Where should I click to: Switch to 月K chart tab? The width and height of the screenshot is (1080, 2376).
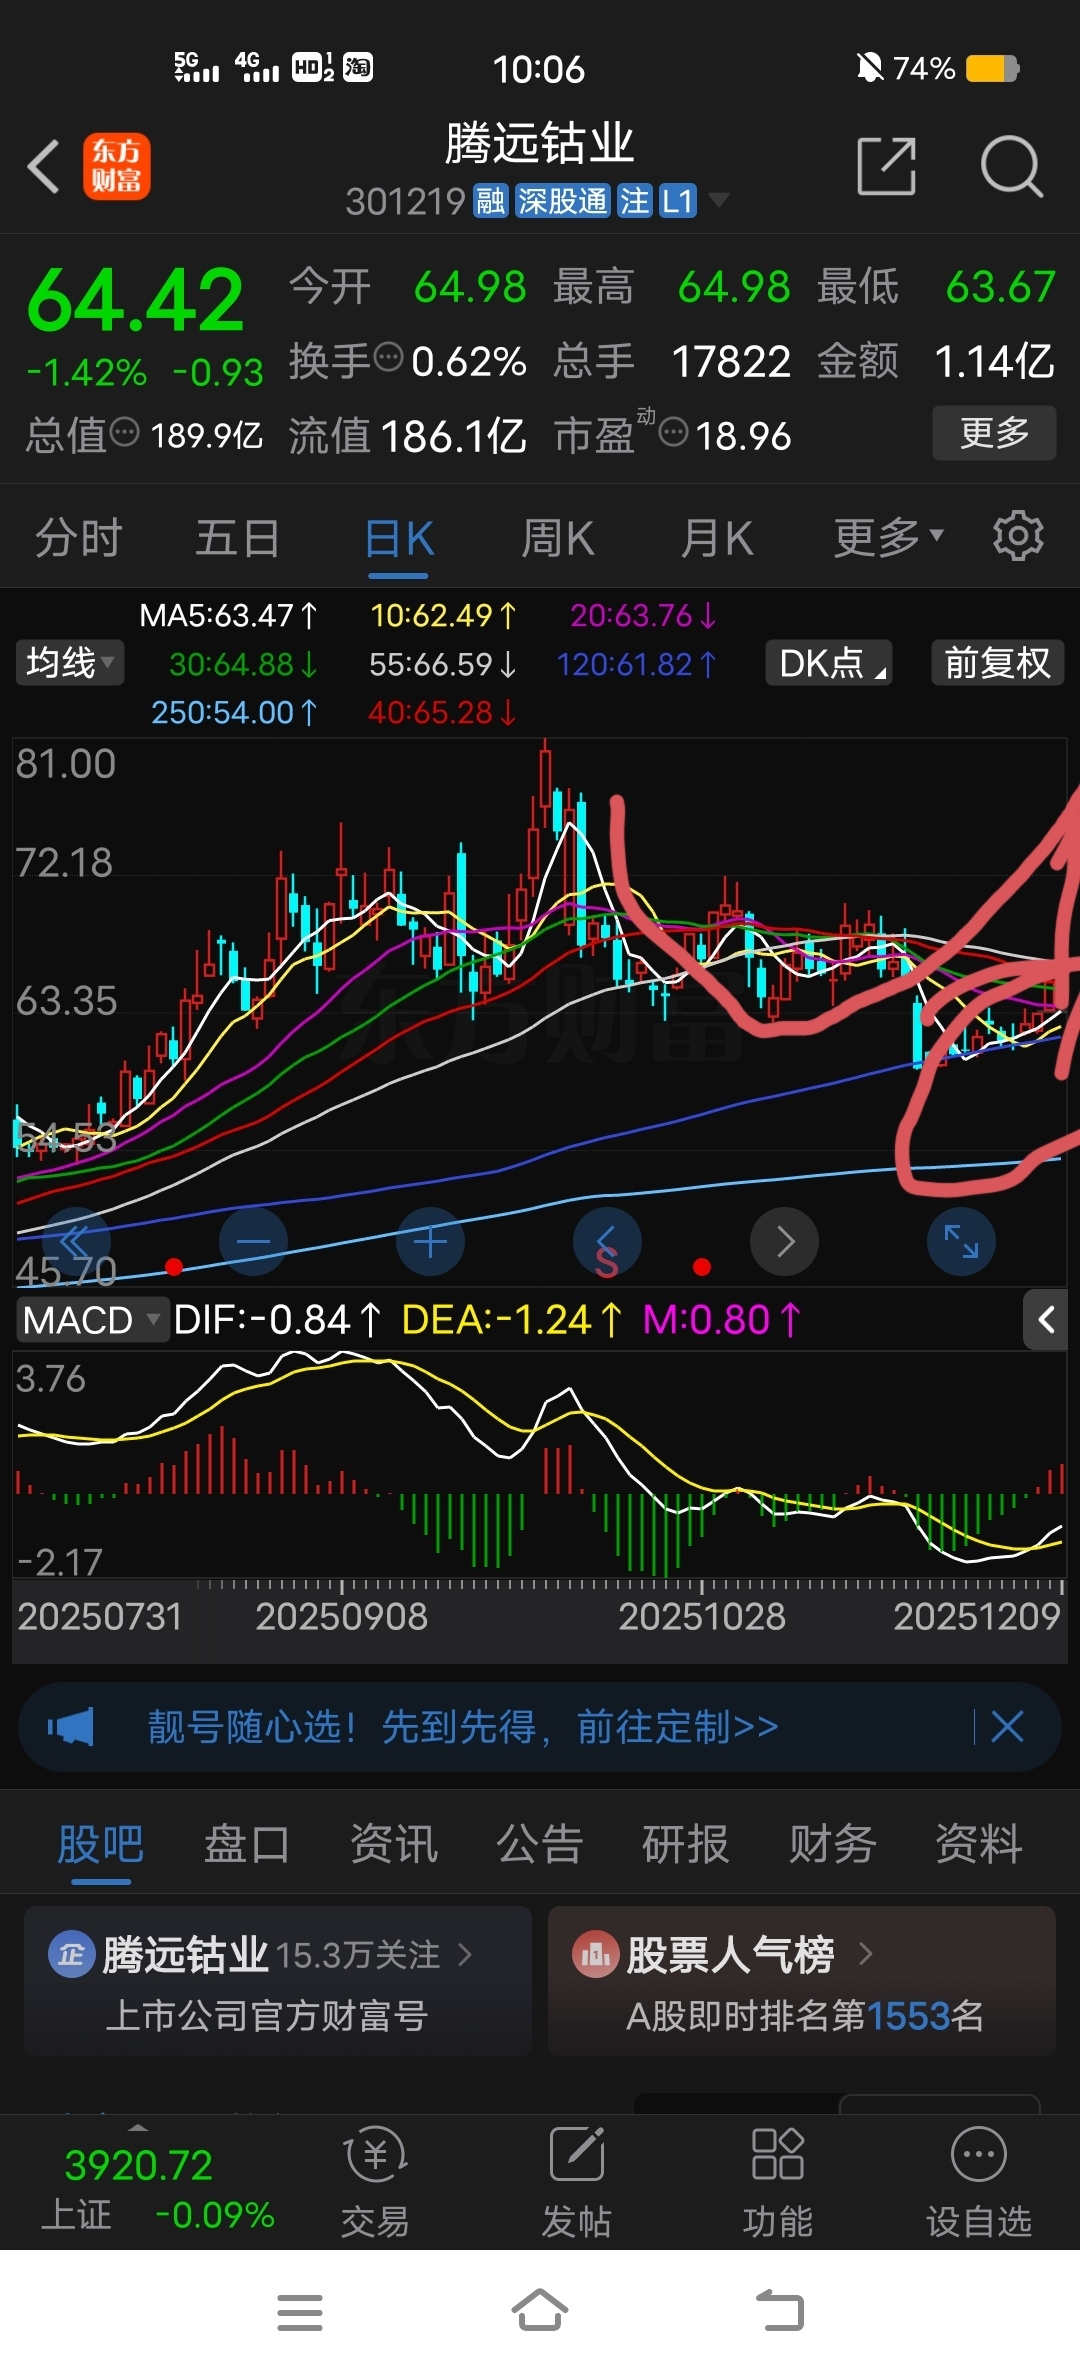pyautogui.click(x=716, y=537)
